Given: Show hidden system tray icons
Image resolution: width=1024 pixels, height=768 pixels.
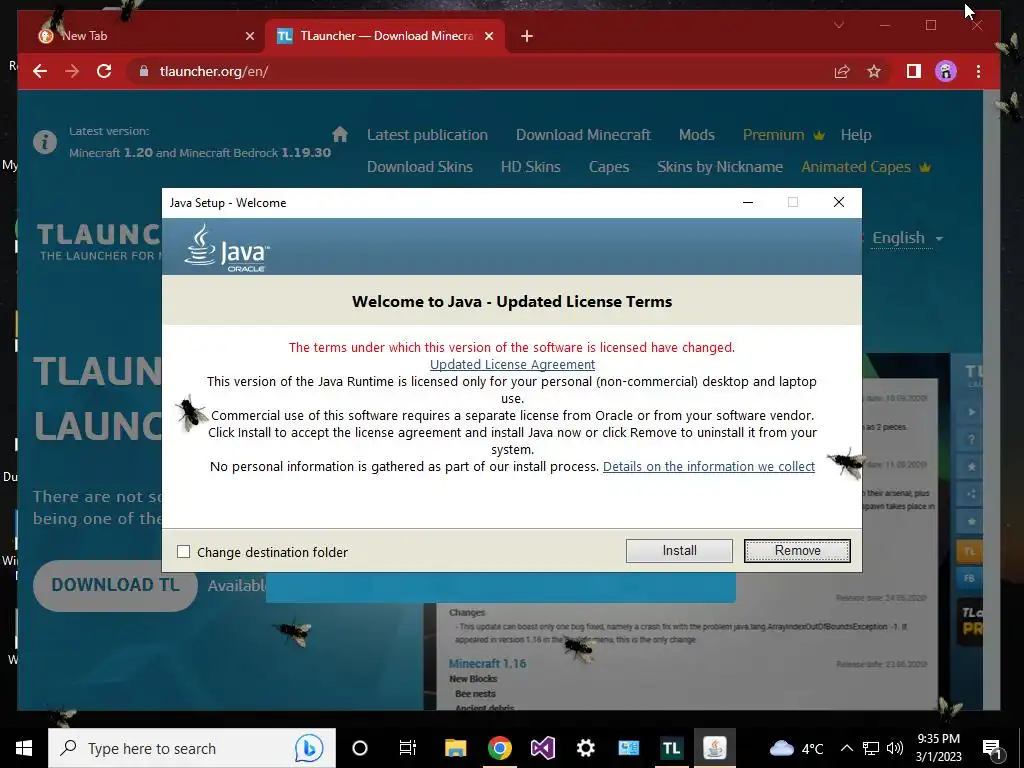Looking at the screenshot, I should tap(846, 748).
